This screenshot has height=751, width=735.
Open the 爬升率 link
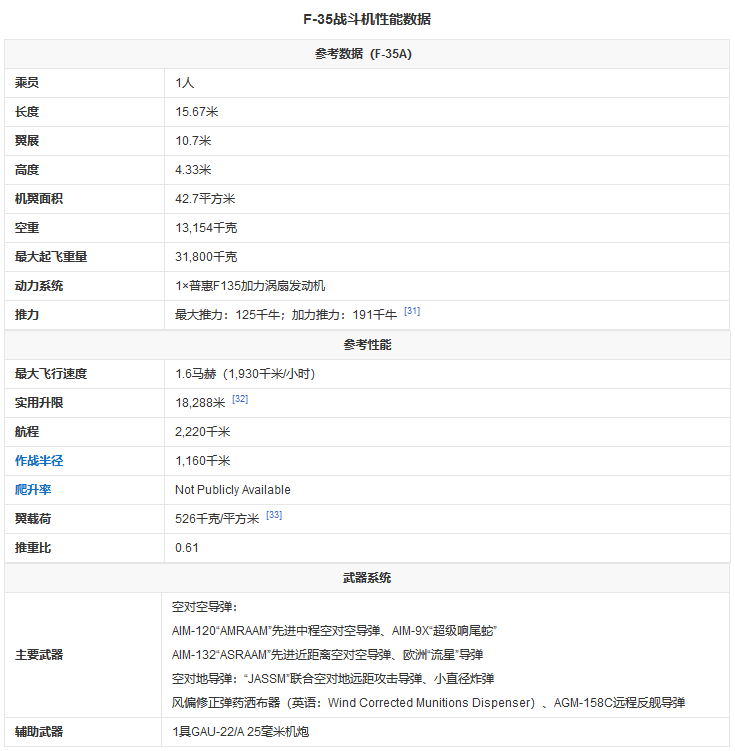(x=33, y=489)
